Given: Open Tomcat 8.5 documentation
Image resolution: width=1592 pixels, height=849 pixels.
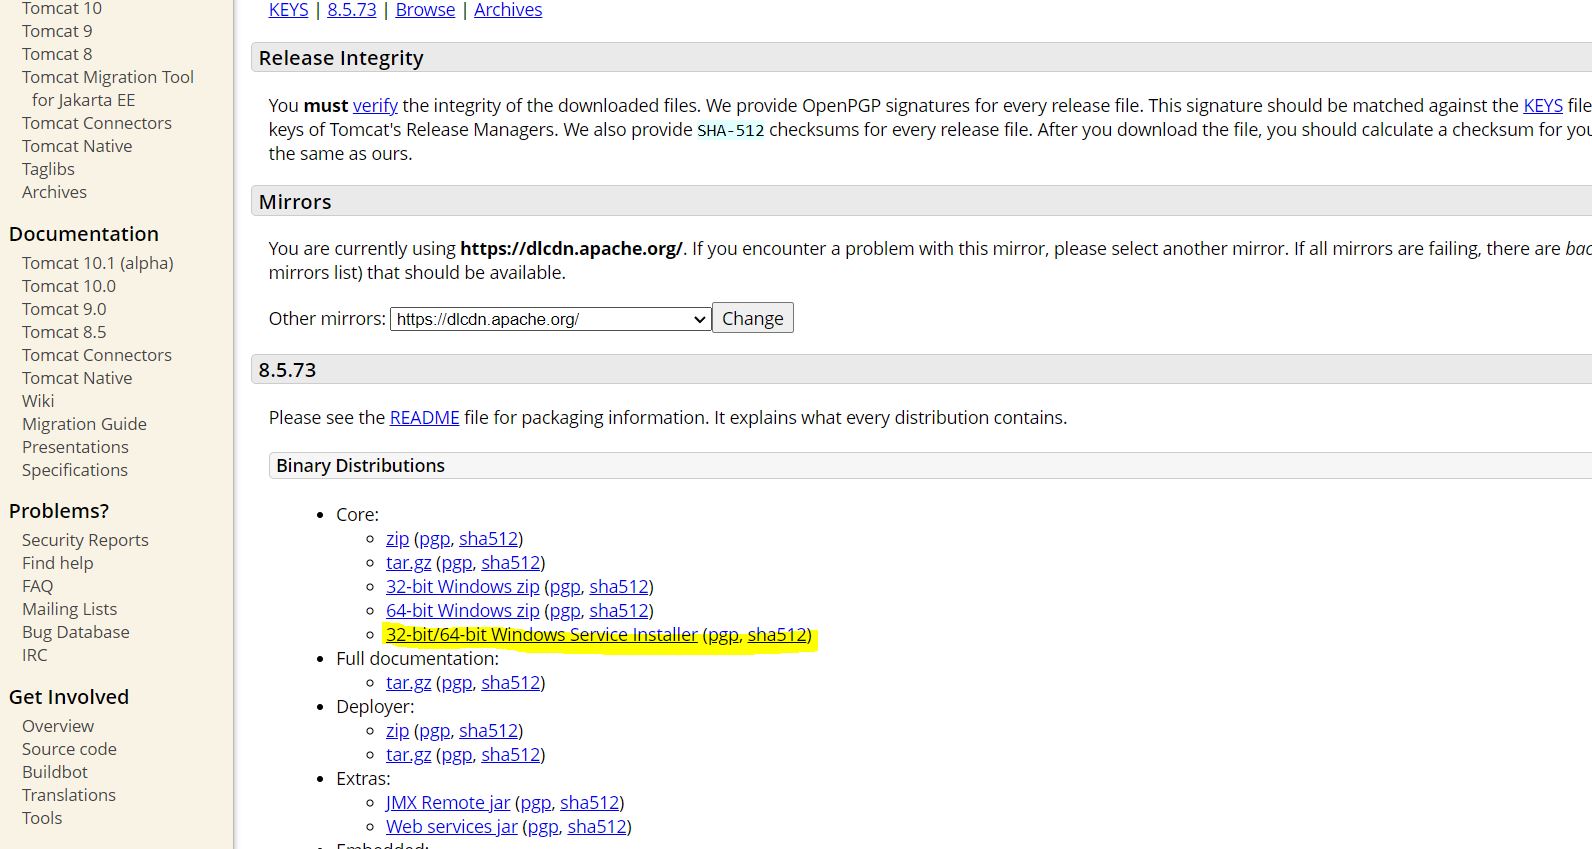Looking at the screenshot, I should [x=64, y=332].
